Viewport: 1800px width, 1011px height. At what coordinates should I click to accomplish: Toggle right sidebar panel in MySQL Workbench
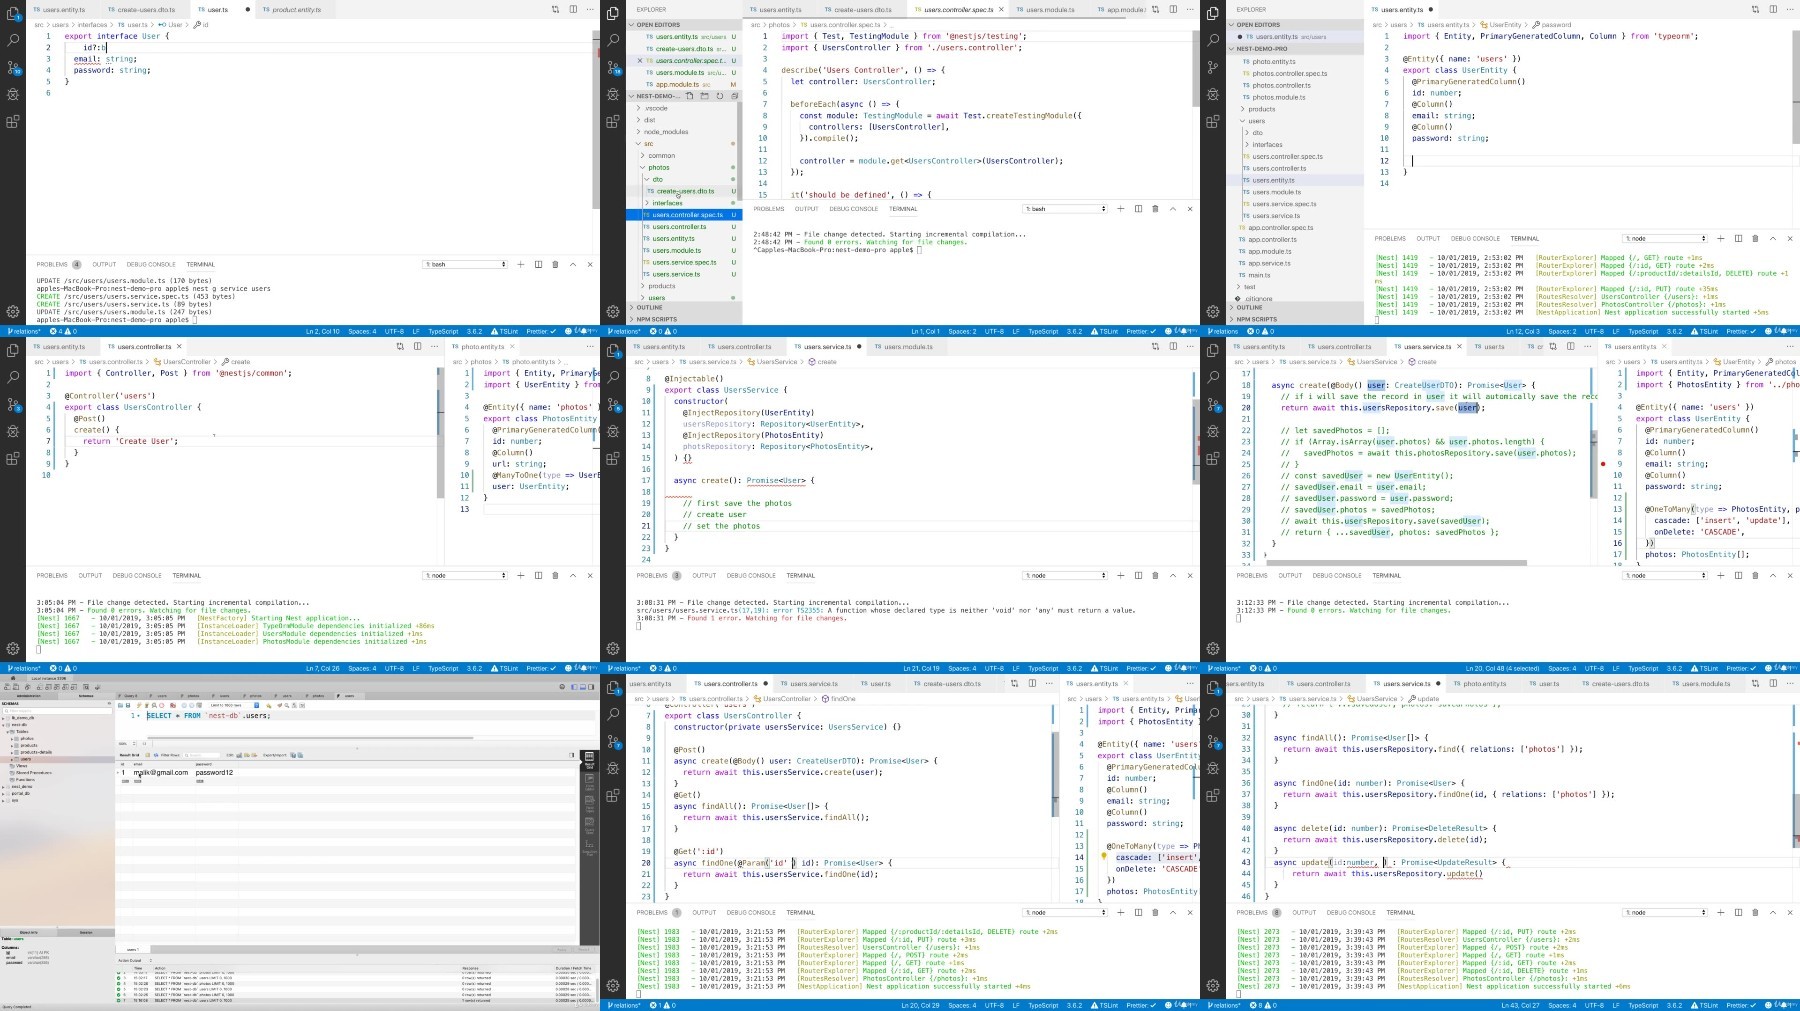(x=591, y=687)
